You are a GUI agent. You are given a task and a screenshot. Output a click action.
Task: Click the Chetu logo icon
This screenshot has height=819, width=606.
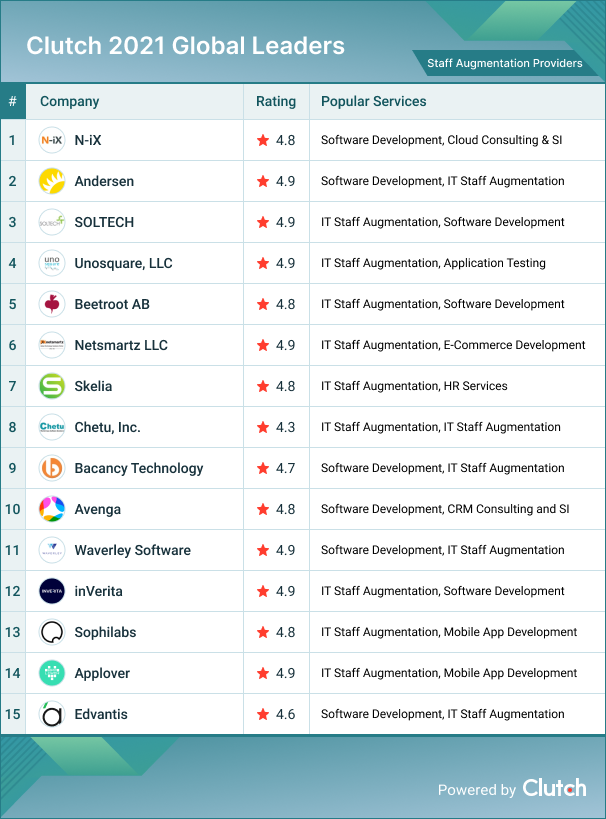tap(52, 427)
